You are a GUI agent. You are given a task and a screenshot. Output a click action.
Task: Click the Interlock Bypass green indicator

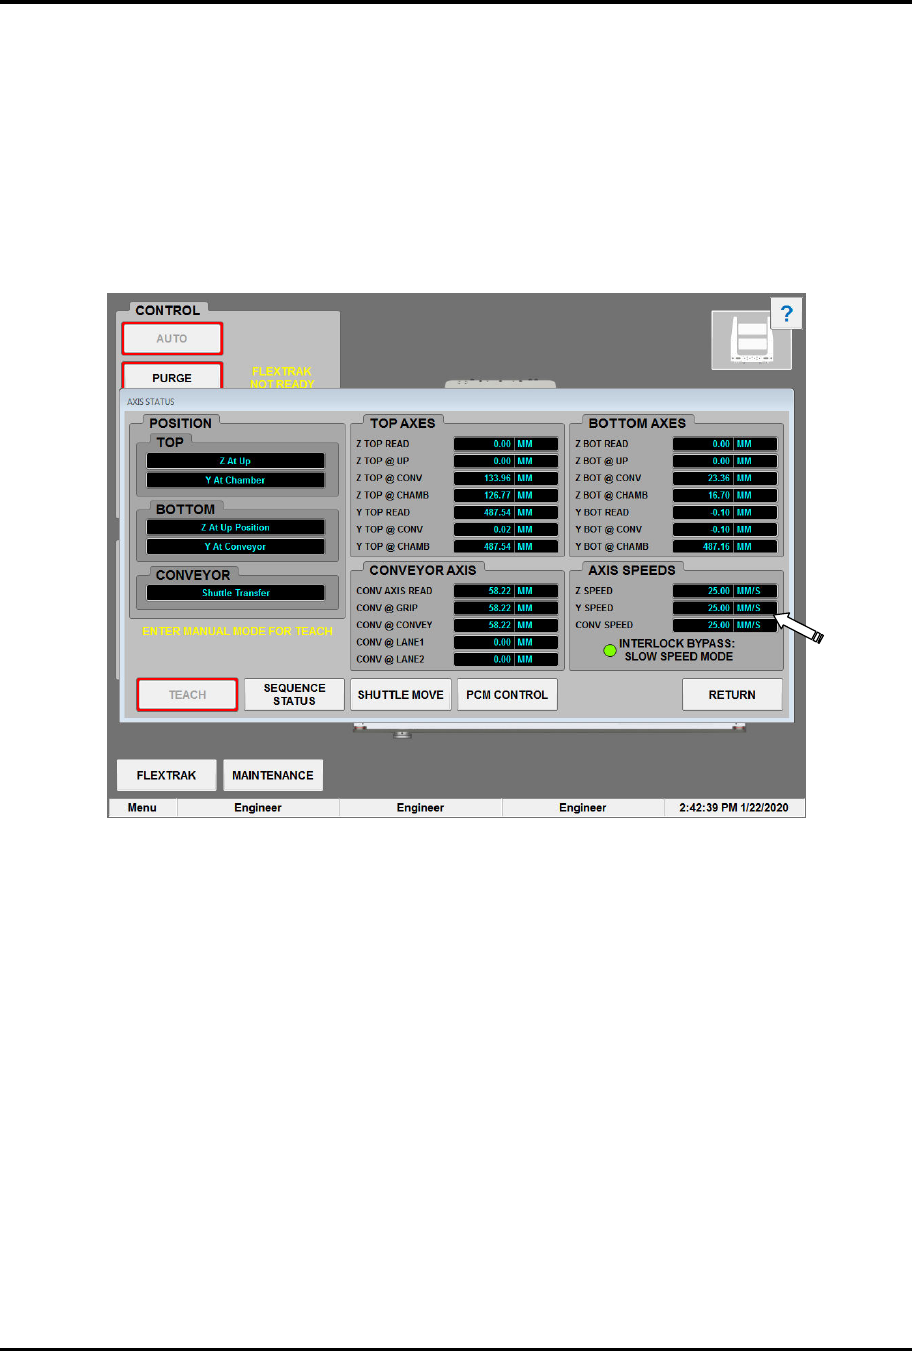(610, 650)
